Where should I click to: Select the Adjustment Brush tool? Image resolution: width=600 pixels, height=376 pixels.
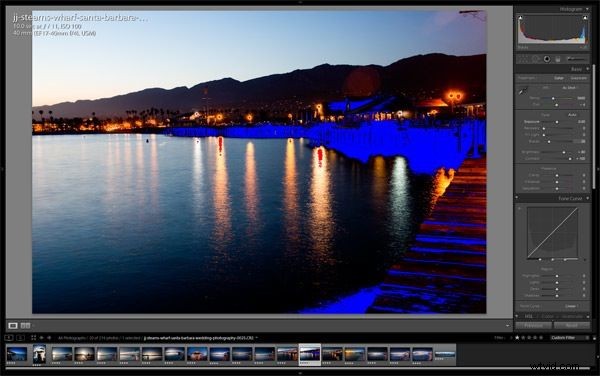[x=577, y=59]
